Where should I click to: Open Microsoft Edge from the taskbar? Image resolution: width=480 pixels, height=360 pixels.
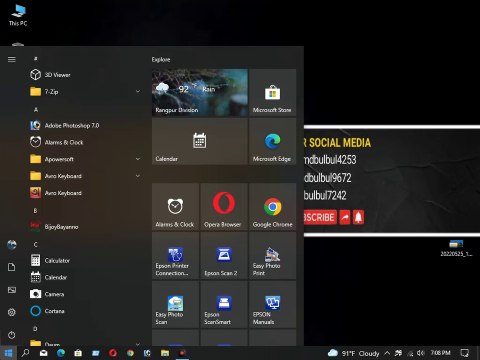61,353
